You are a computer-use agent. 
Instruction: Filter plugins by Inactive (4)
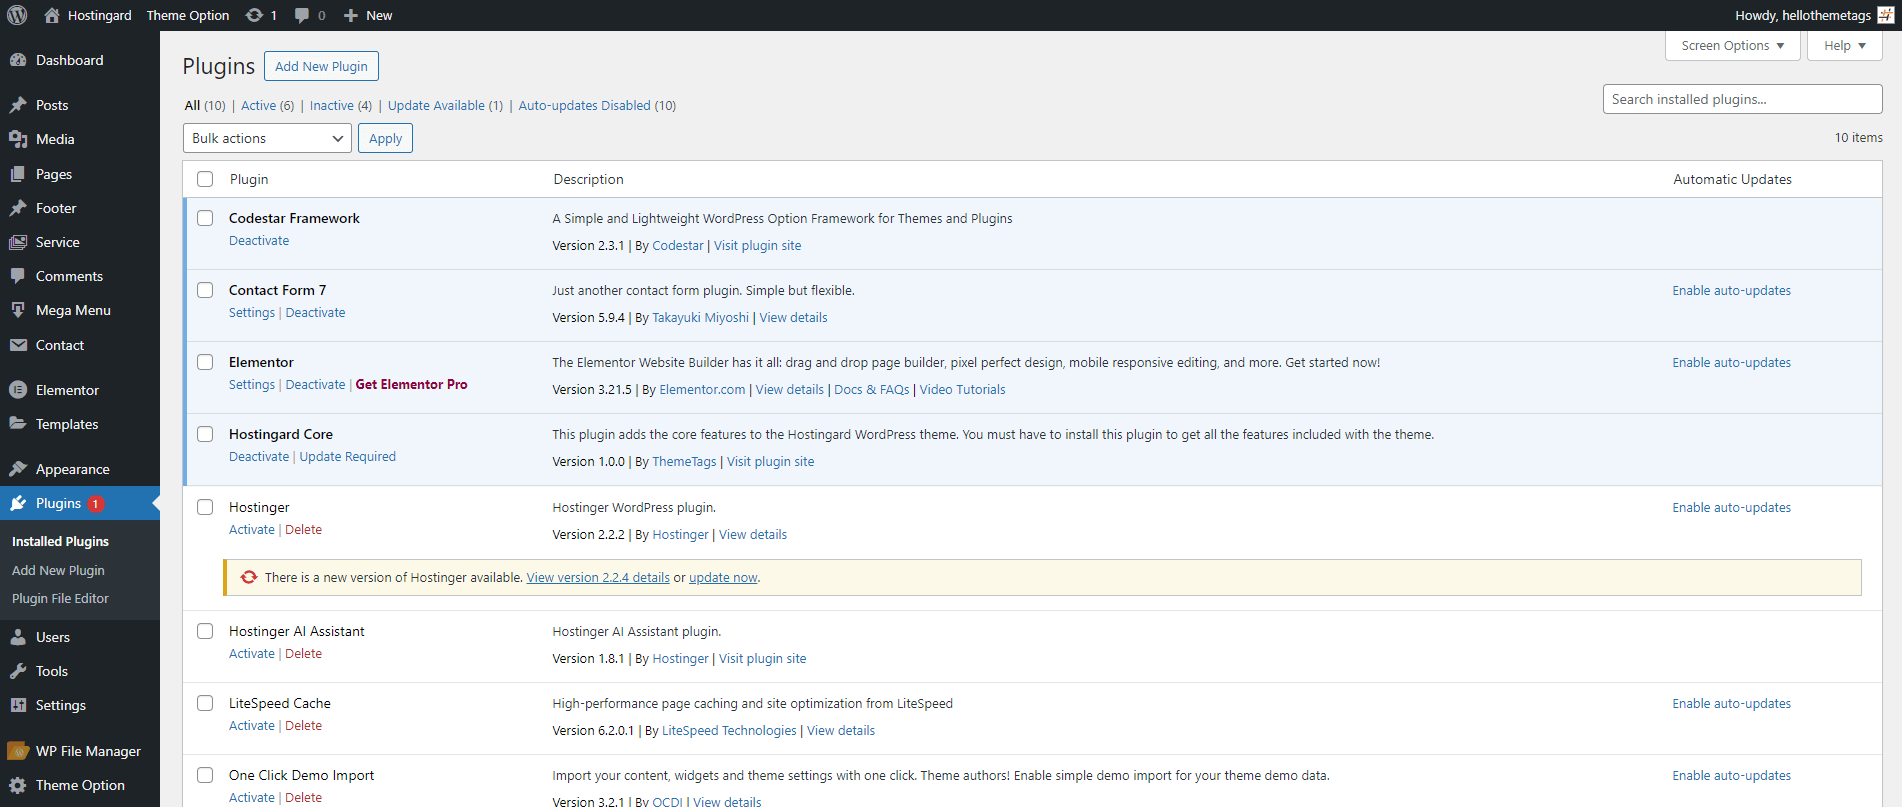(341, 105)
